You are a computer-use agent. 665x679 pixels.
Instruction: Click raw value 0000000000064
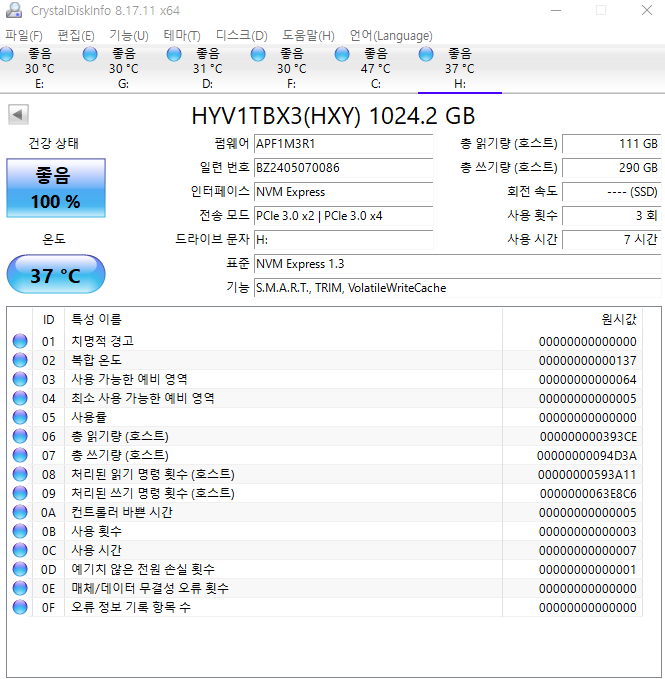(588, 379)
